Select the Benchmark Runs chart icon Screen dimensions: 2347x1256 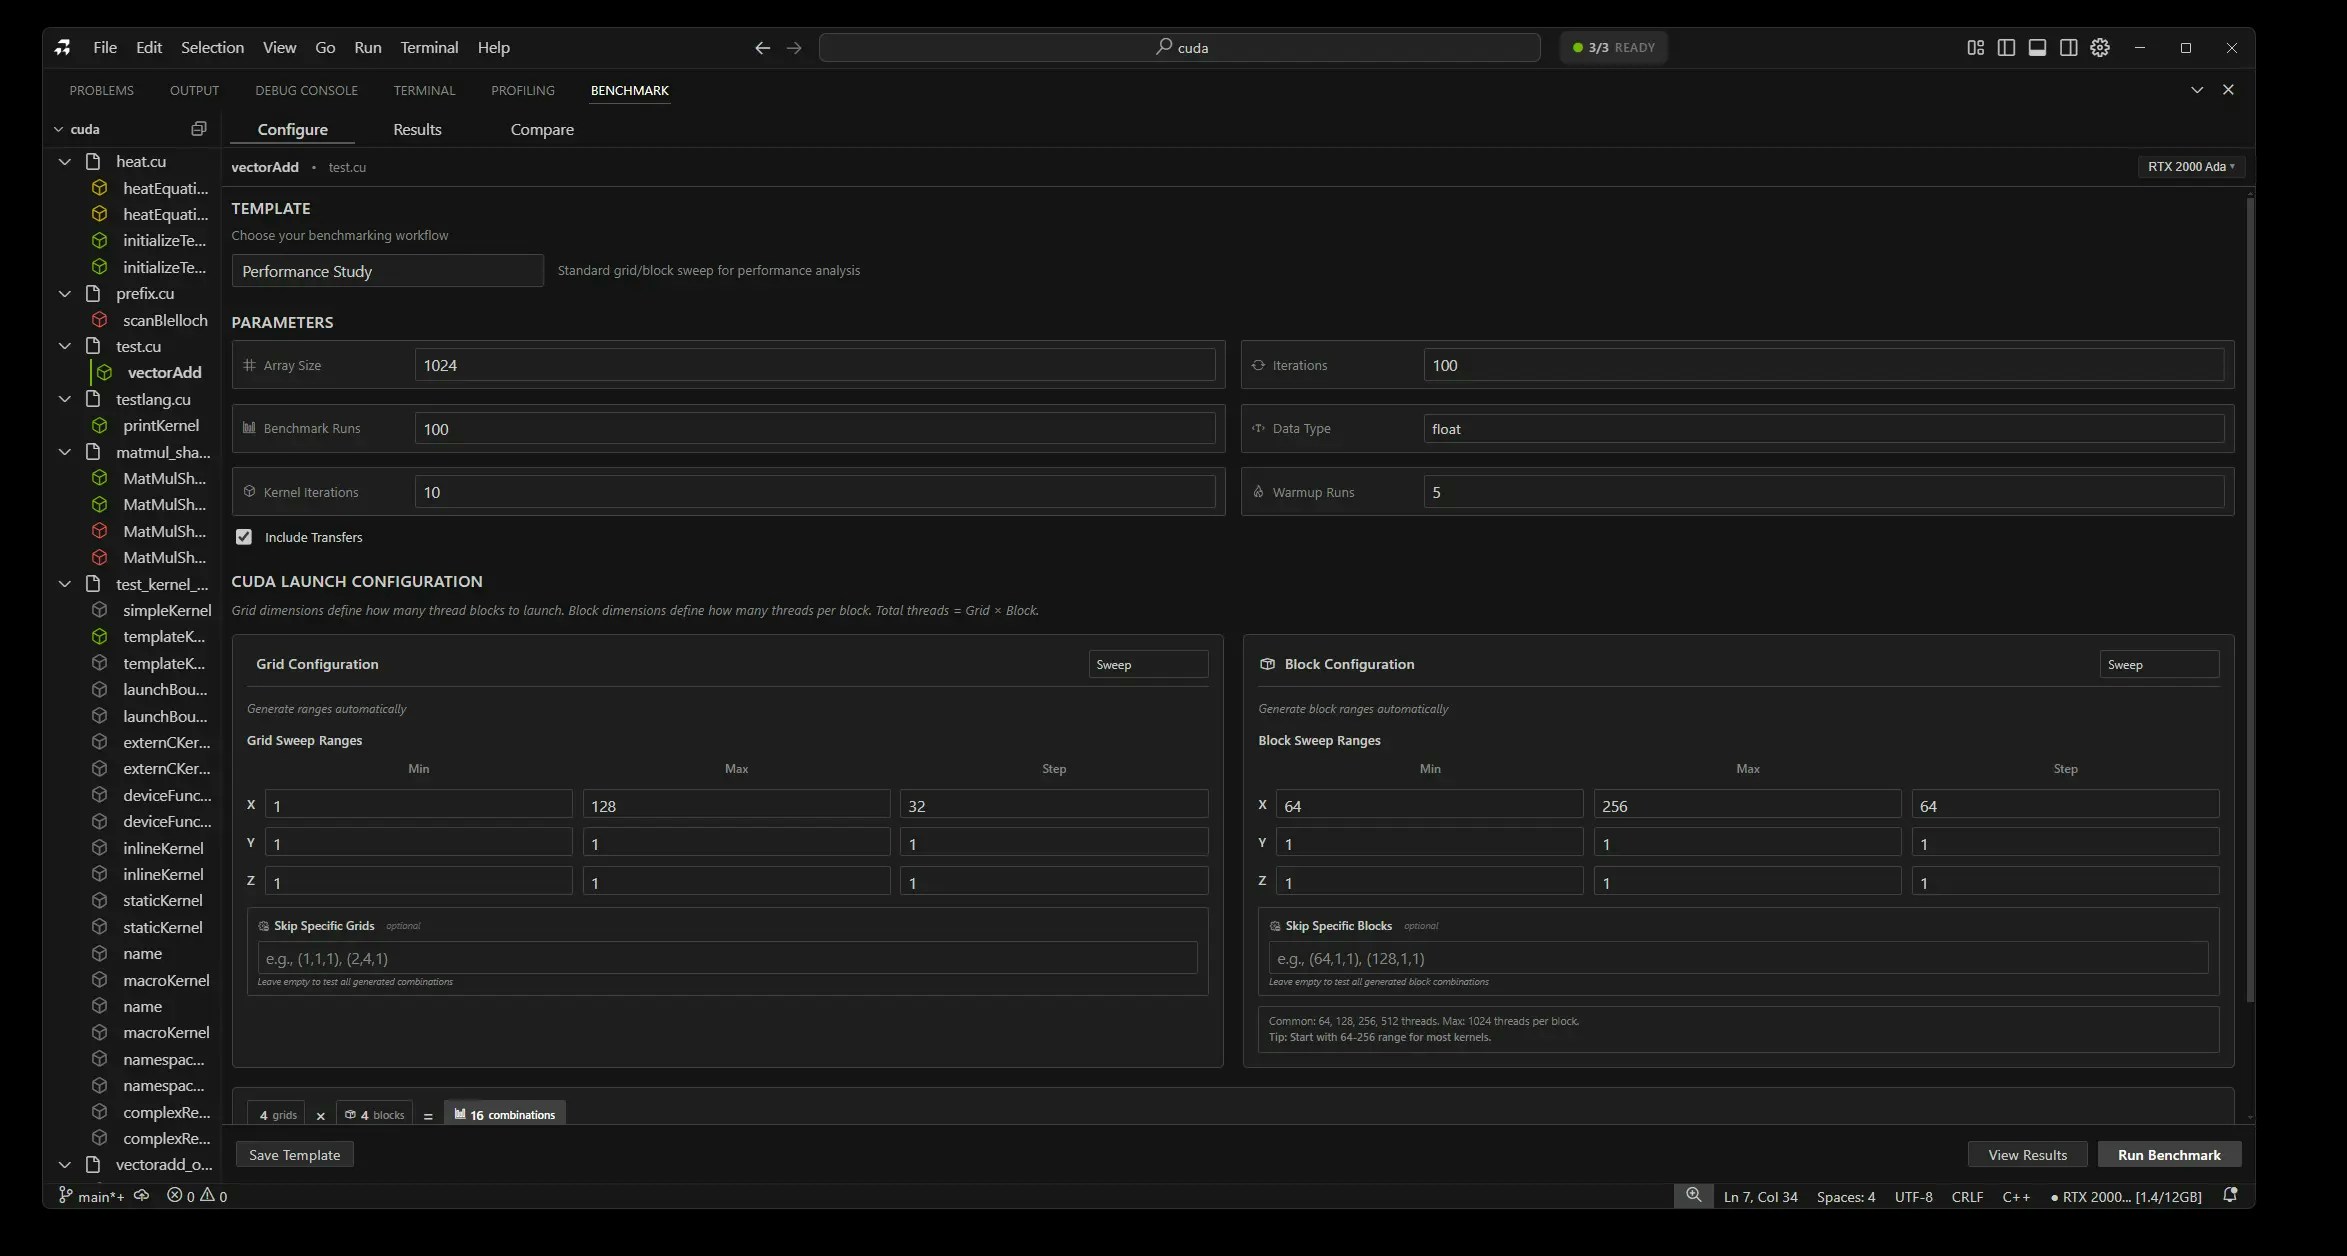(x=249, y=428)
